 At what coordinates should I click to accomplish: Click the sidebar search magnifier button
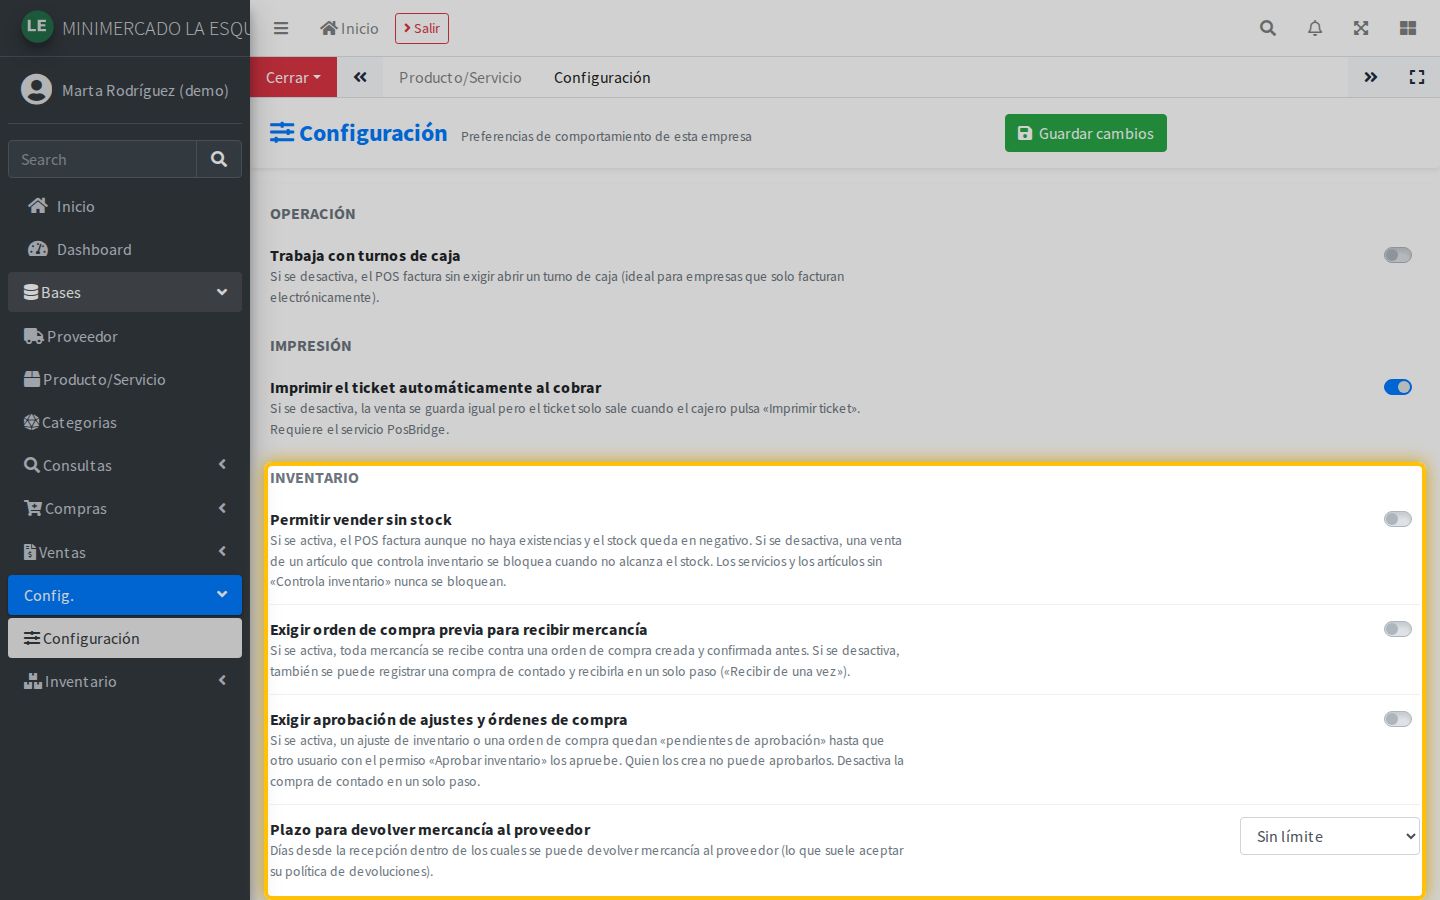[219, 159]
